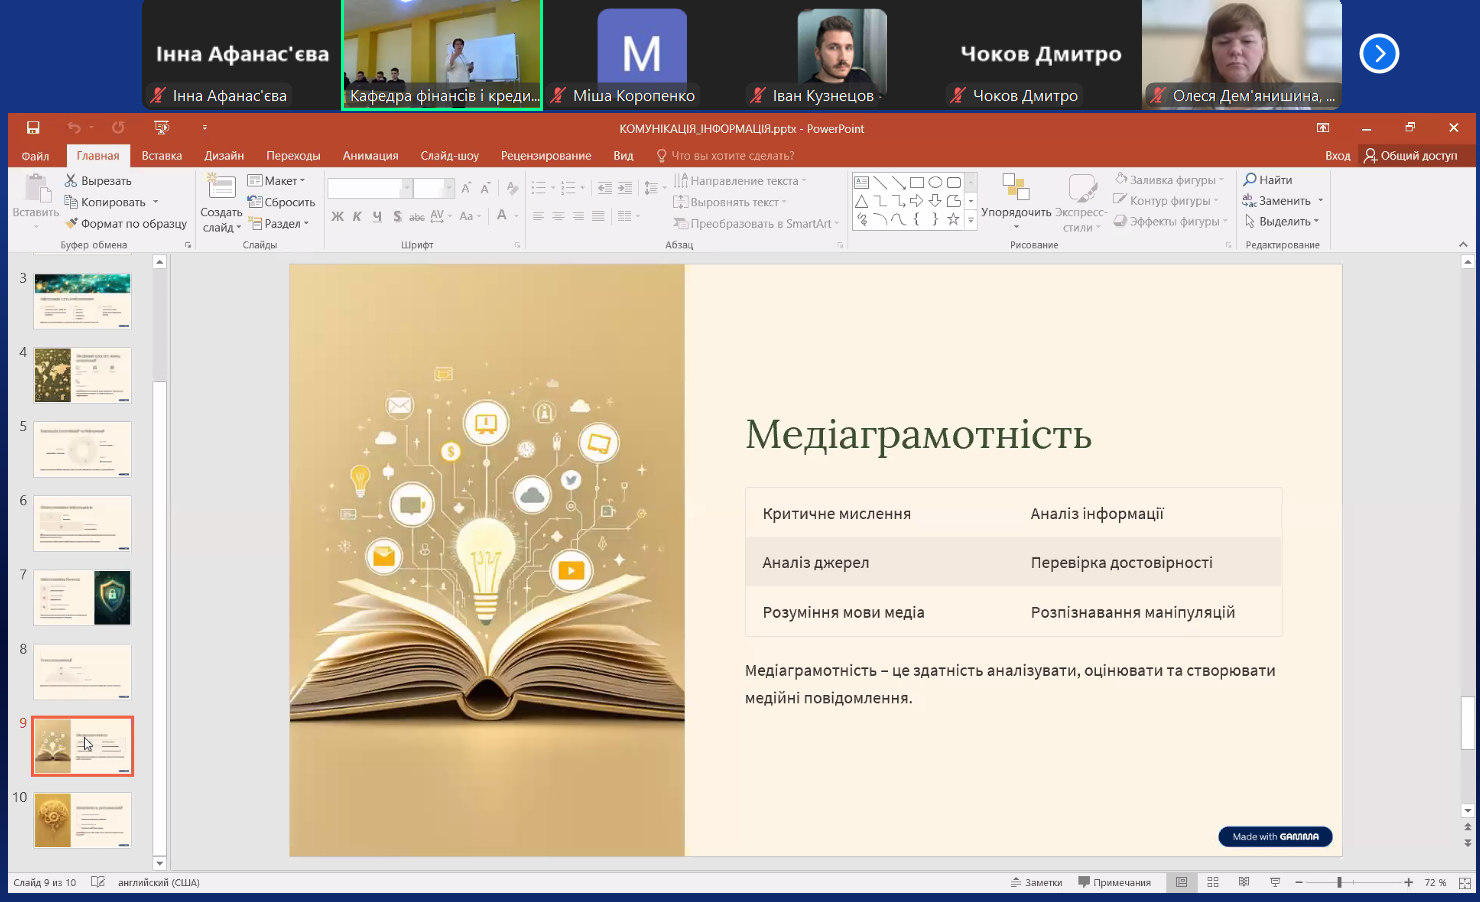Click the Save icon in title bar

[33, 128]
